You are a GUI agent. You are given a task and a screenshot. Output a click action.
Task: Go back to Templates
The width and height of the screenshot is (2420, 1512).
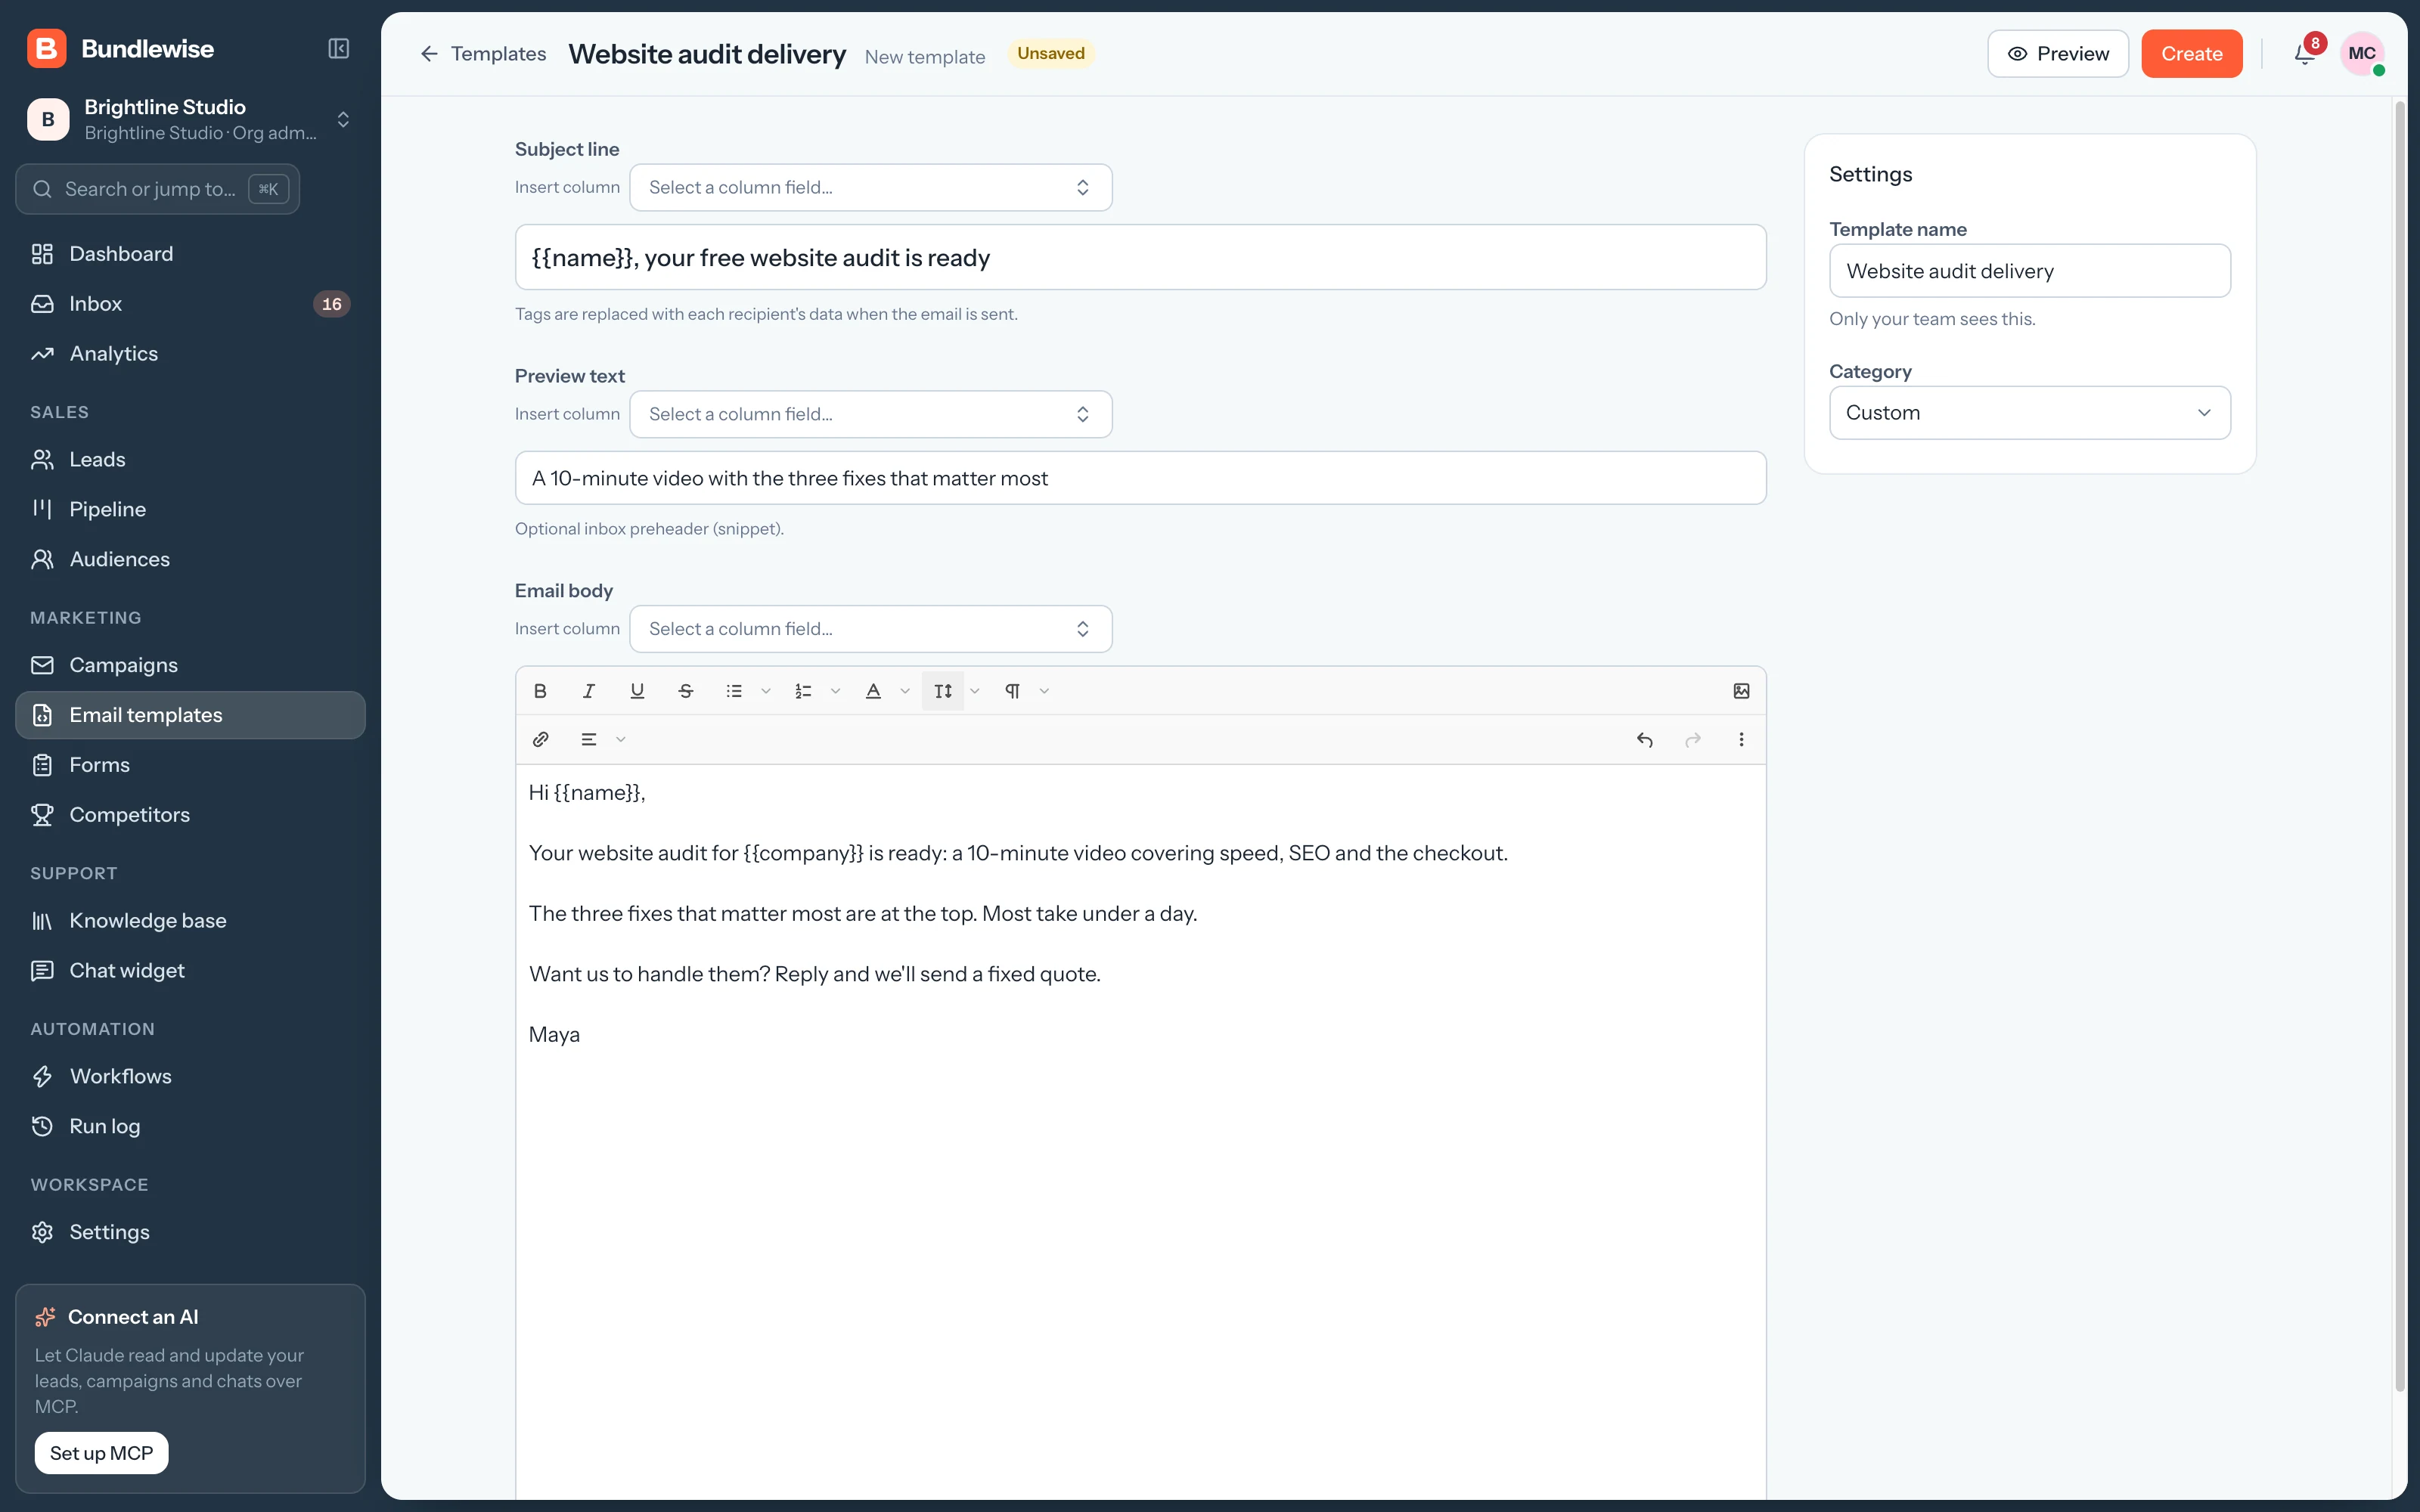coord(483,54)
